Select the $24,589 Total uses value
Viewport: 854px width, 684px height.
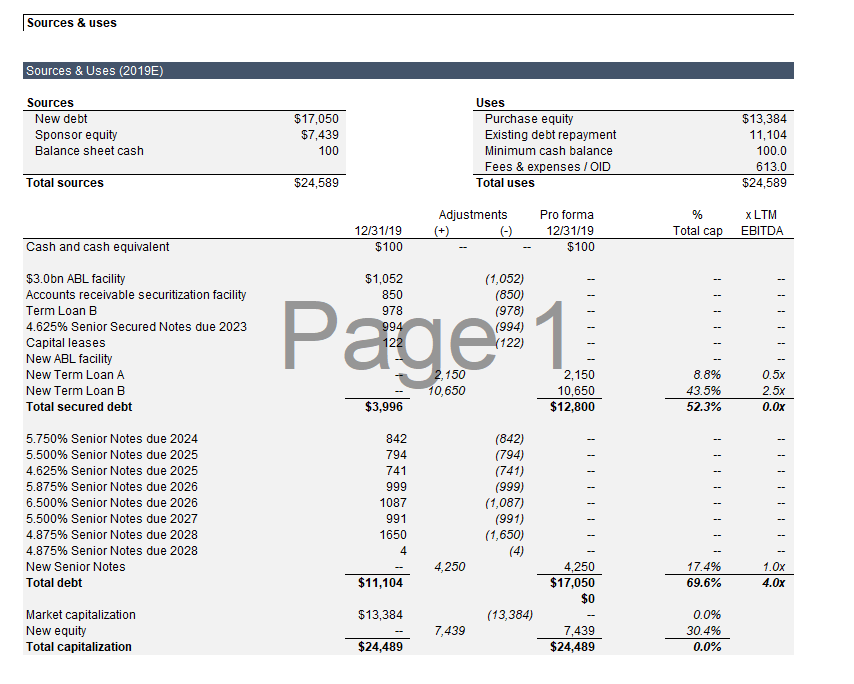point(764,183)
